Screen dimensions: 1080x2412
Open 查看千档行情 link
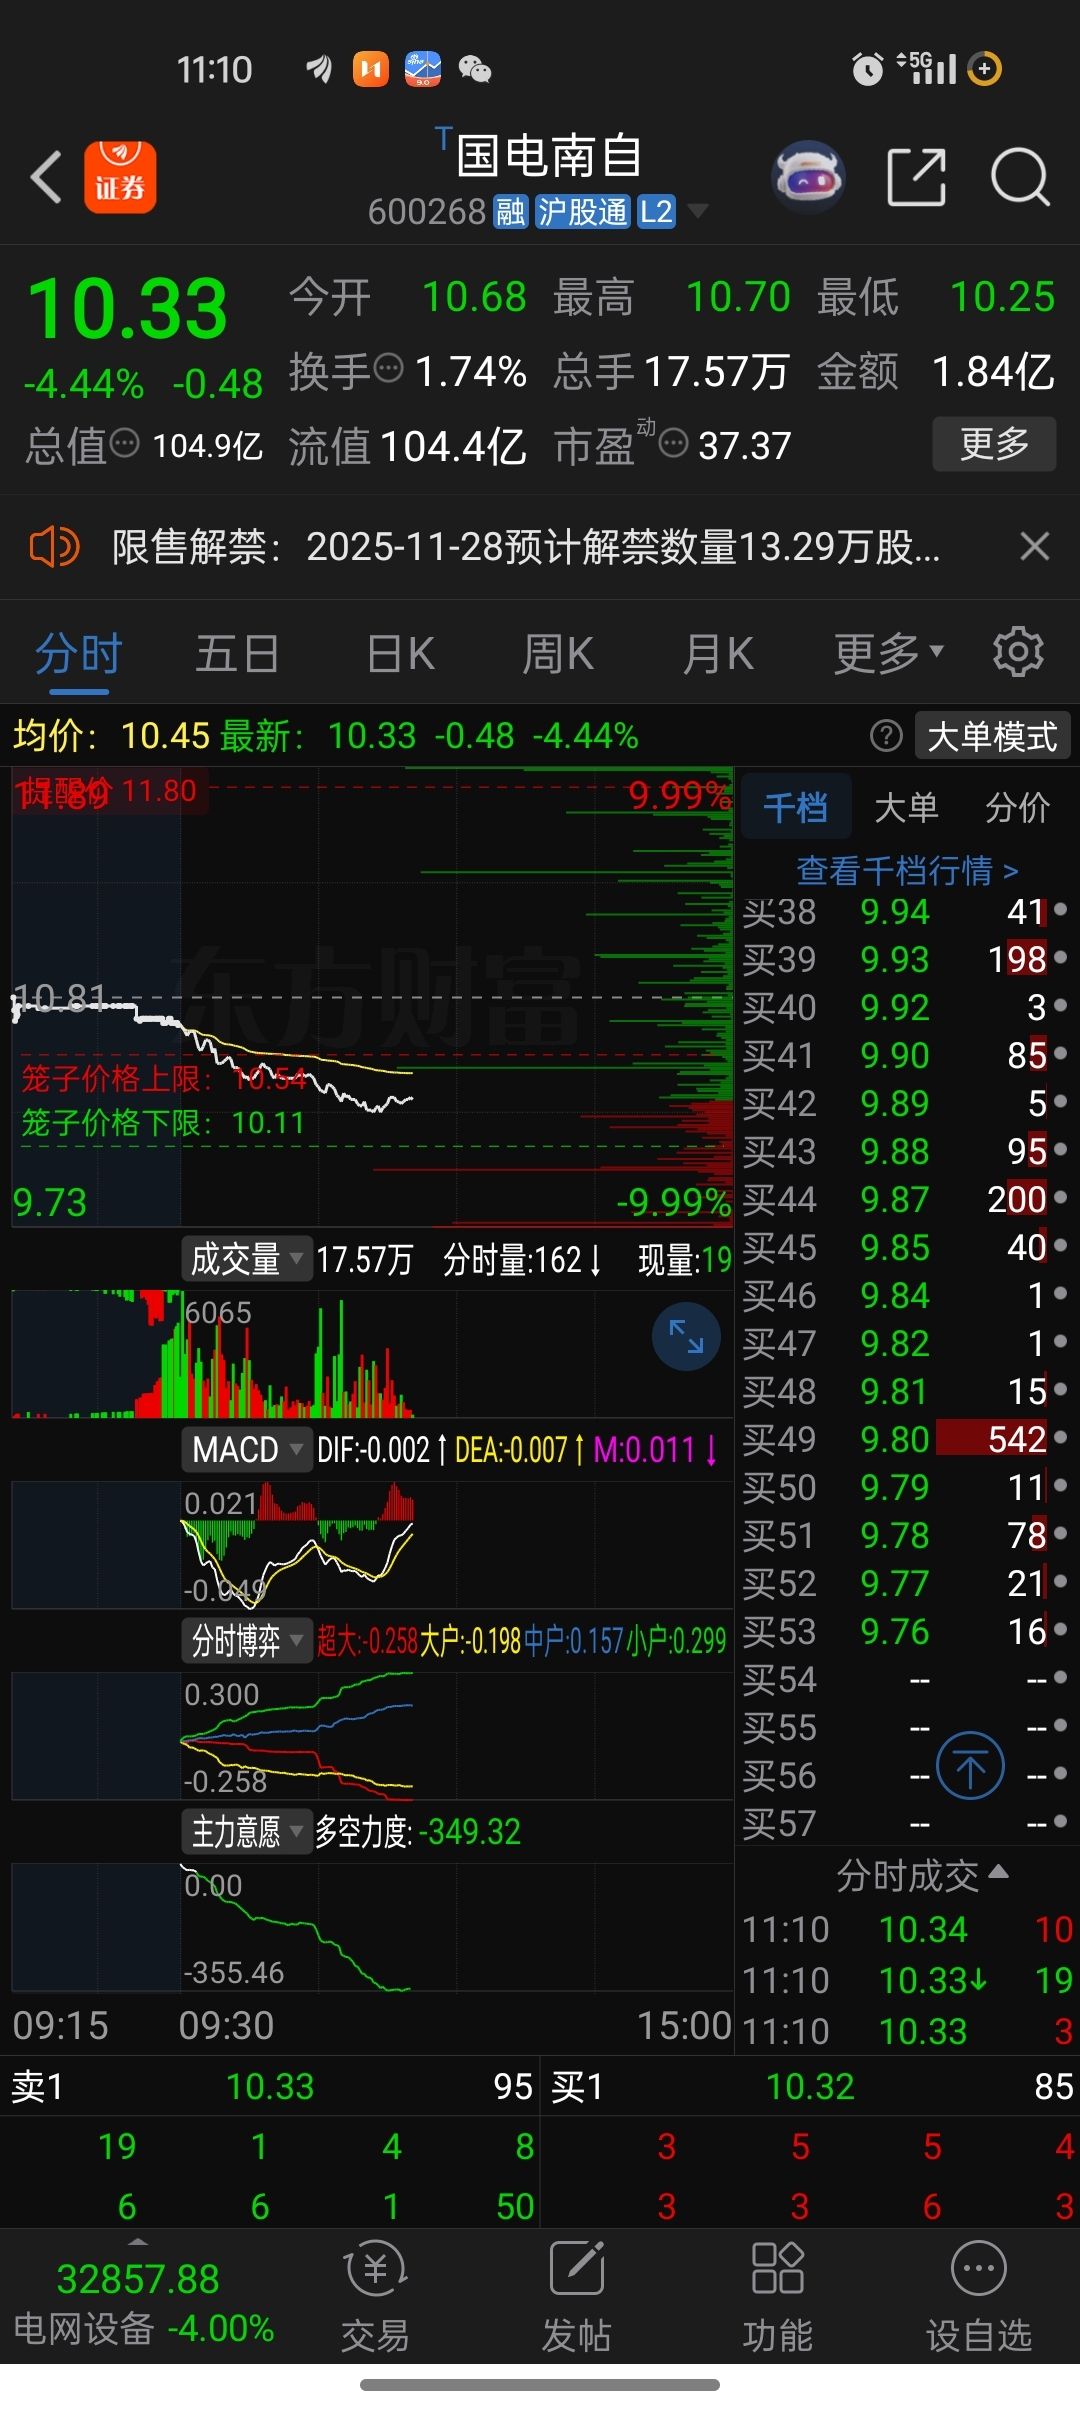pyautogui.click(x=907, y=870)
